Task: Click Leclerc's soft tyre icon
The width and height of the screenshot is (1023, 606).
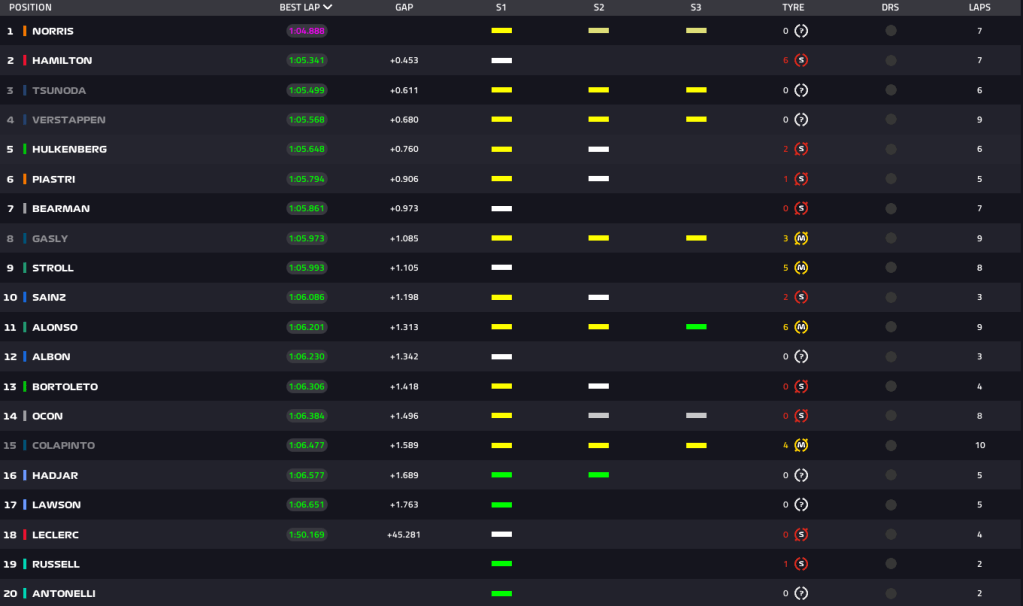Action: coord(801,534)
